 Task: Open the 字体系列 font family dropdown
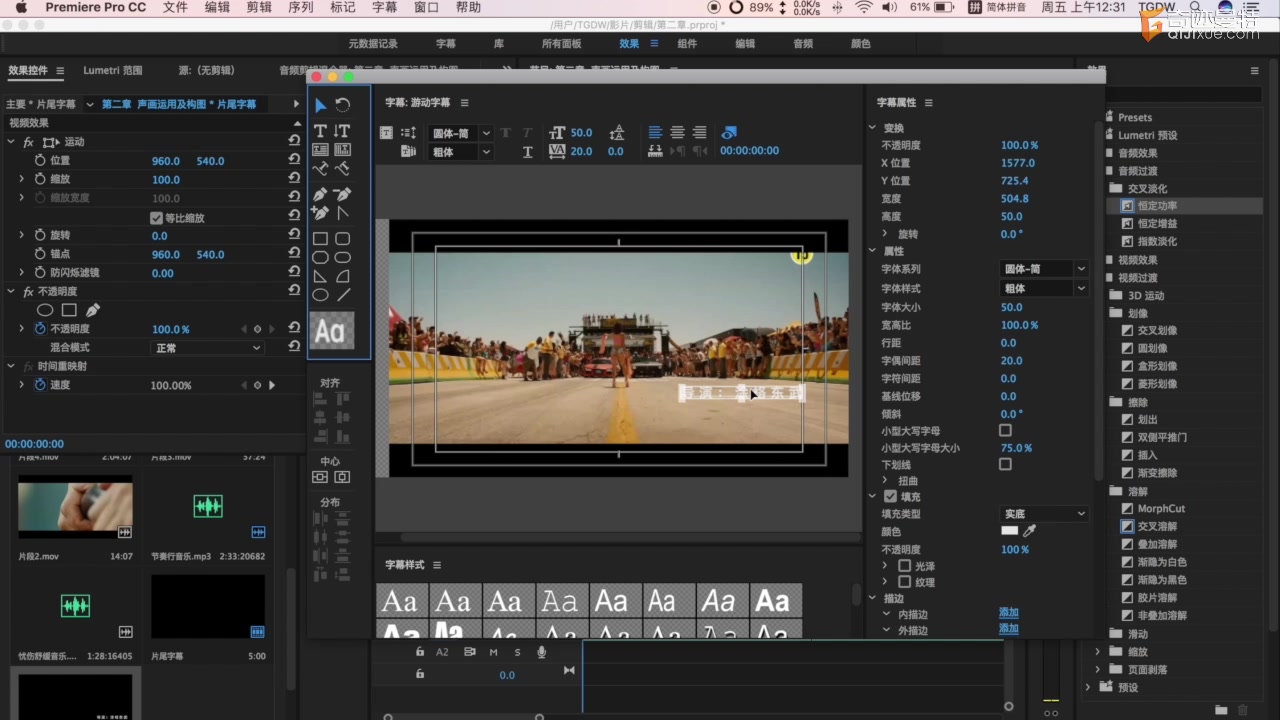click(1043, 269)
